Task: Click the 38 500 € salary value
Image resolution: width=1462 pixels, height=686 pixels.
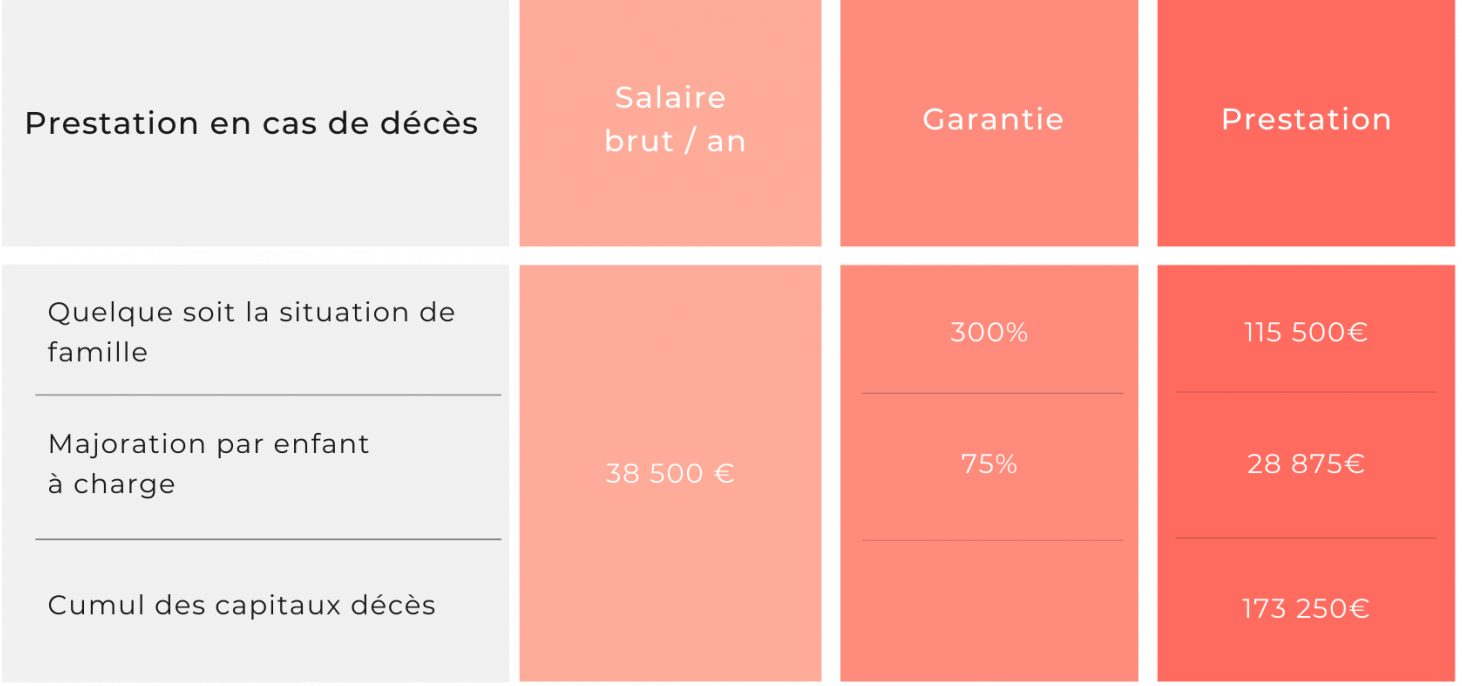Action: [670, 473]
